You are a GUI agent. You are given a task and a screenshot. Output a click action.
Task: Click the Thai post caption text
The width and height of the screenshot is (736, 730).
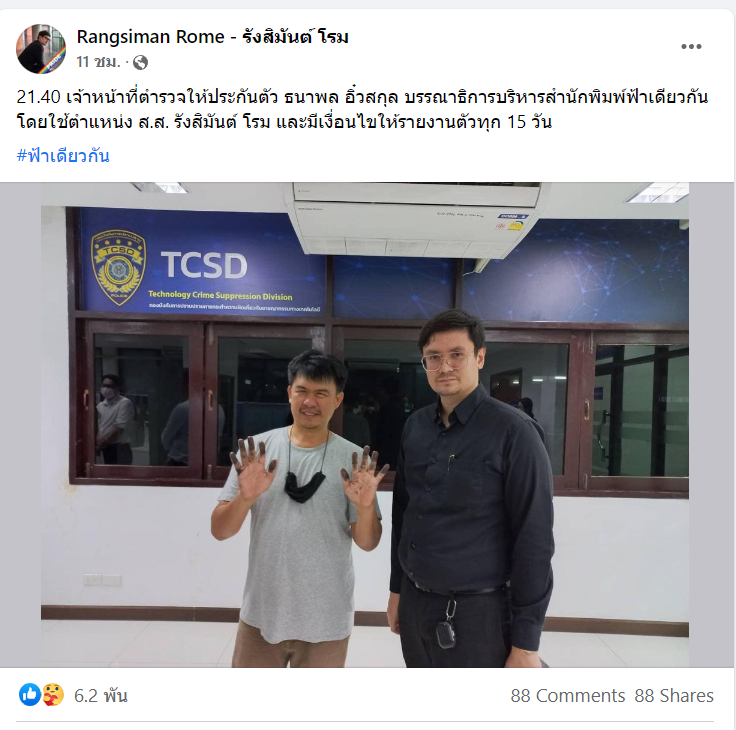(362, 109)
